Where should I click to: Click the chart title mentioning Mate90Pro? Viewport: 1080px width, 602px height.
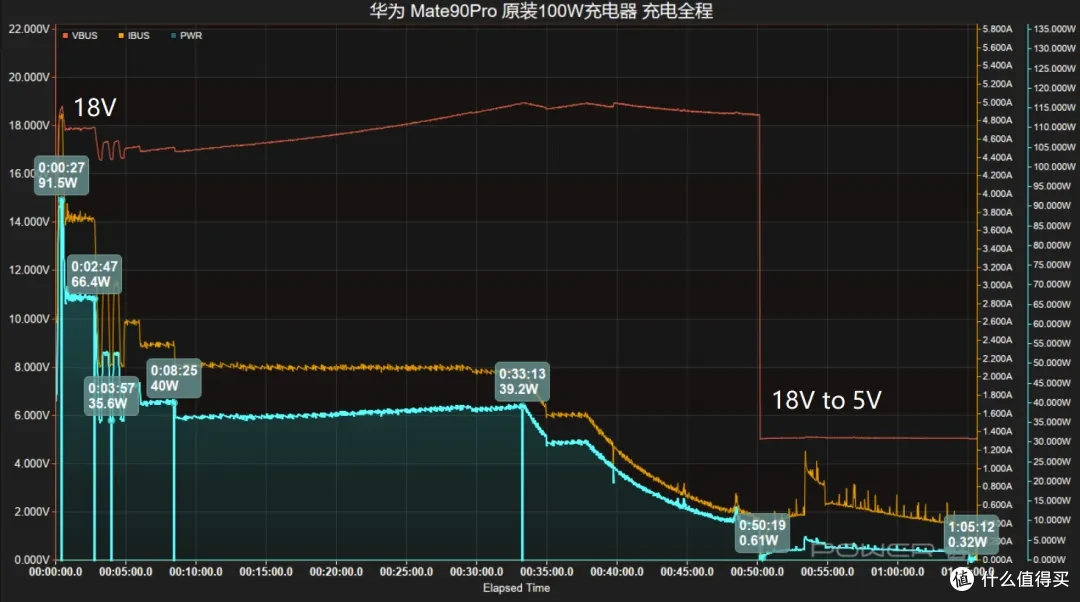tap(541, 11)
